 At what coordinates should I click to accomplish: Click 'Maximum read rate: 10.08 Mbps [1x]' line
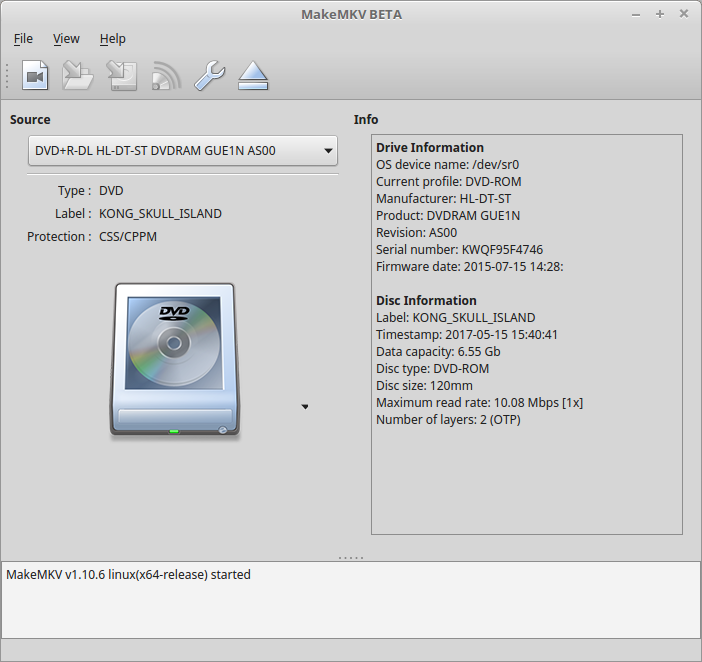pyautogui.click(x=479, y=403)
